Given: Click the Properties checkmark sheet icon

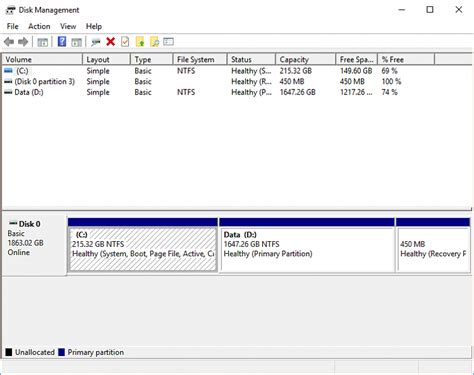Looking at the screenshot, I should click(125, 42).
